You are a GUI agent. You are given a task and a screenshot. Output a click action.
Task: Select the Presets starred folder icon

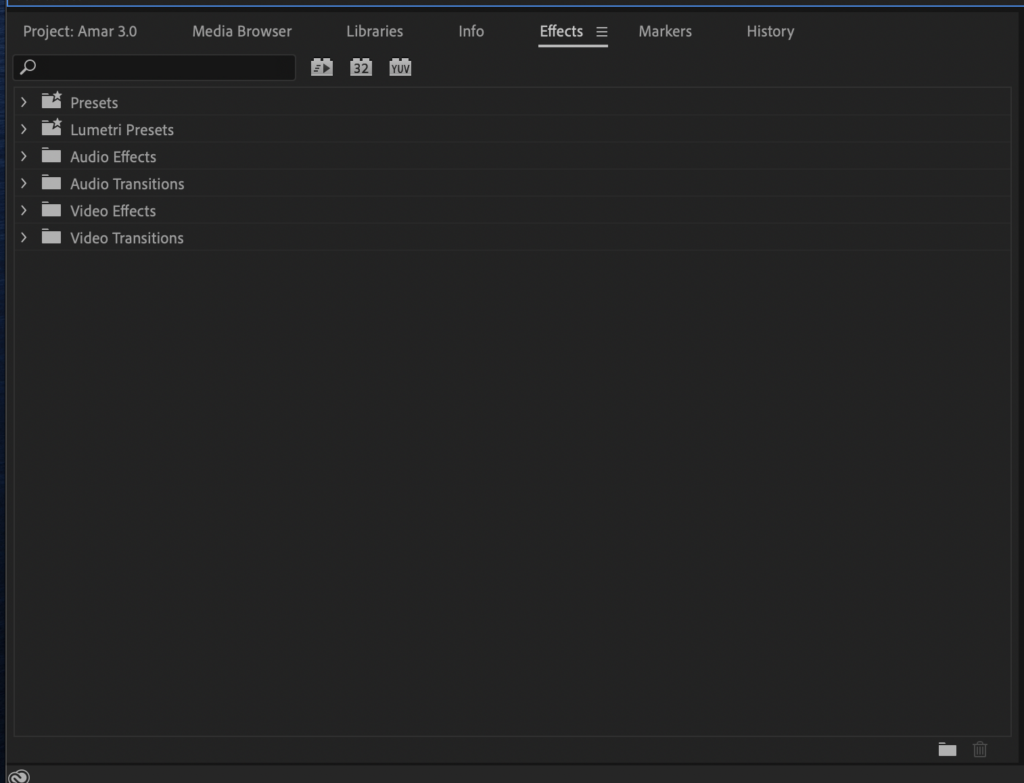pyautogui.click(x=52, y=101)
